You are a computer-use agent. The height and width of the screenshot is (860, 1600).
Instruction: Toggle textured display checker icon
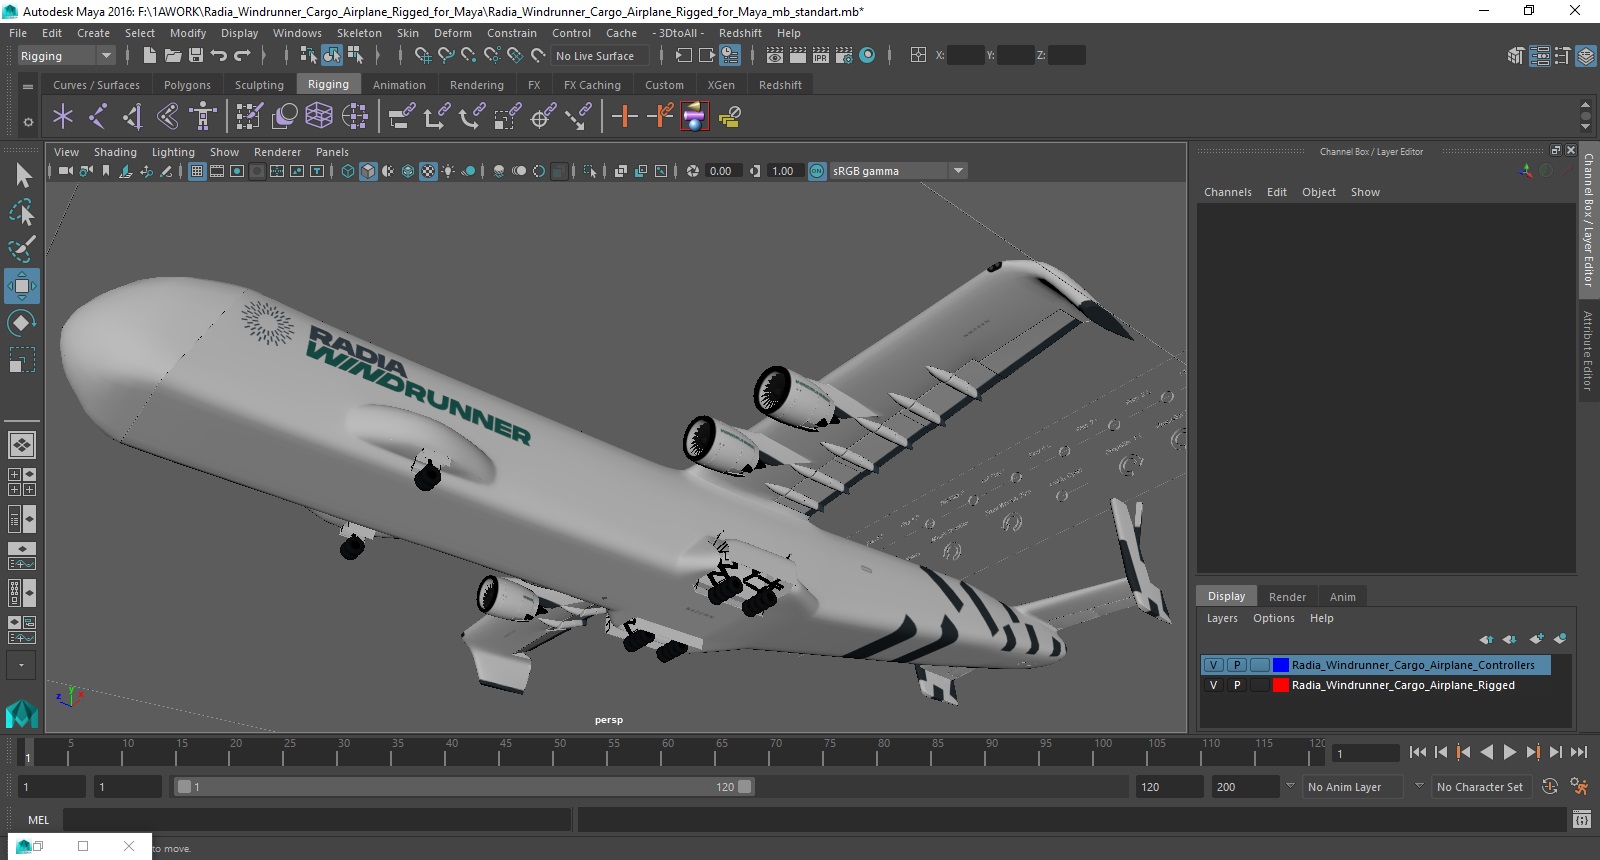point(428,171)
